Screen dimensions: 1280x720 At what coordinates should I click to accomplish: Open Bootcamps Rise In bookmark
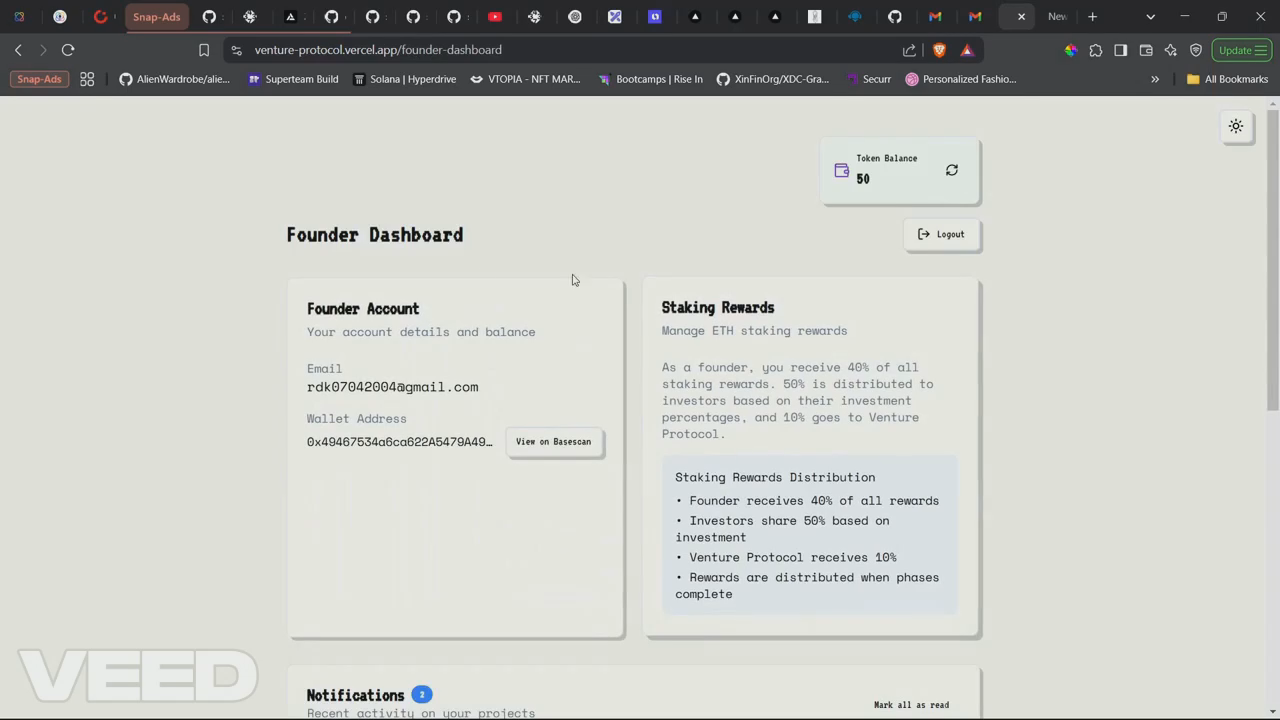tap(650, 79)
